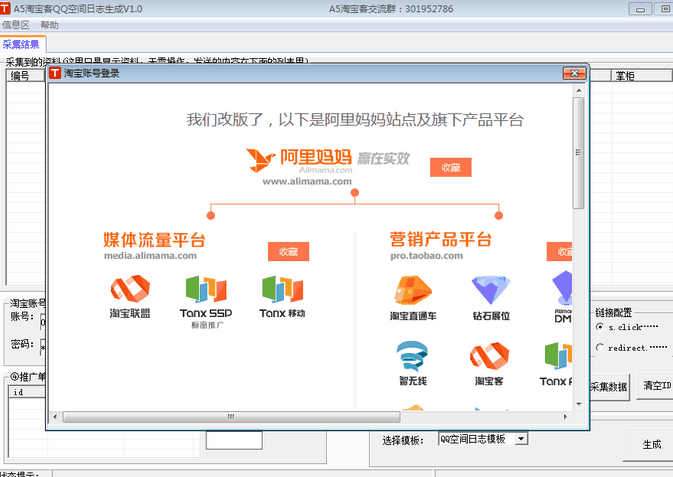Click 收藏 button next to 阿里妈妈 logo
Screen dimensions: 673x477
451,167
